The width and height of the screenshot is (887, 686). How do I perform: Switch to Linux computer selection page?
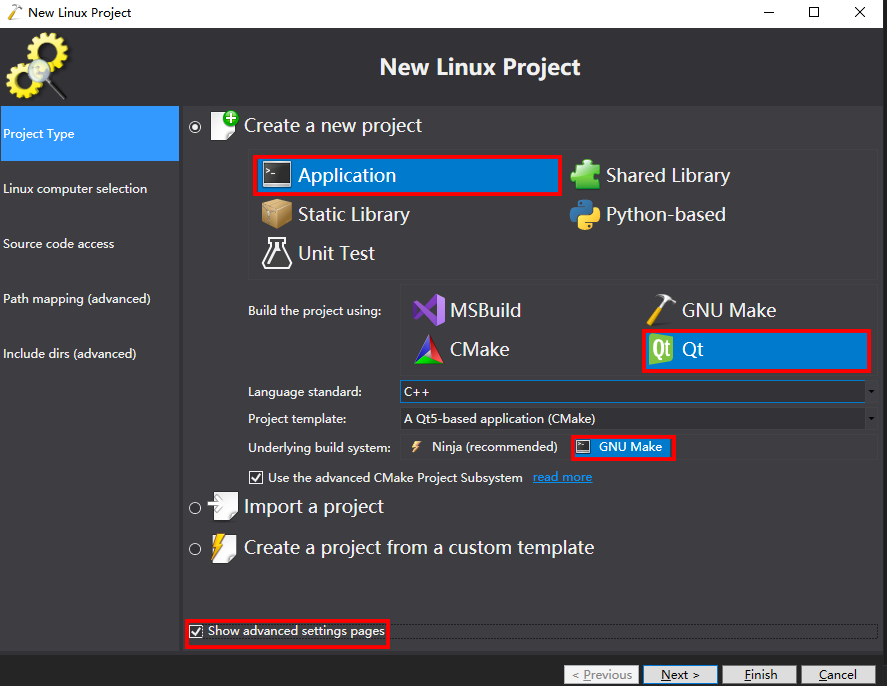pos(75,189)
